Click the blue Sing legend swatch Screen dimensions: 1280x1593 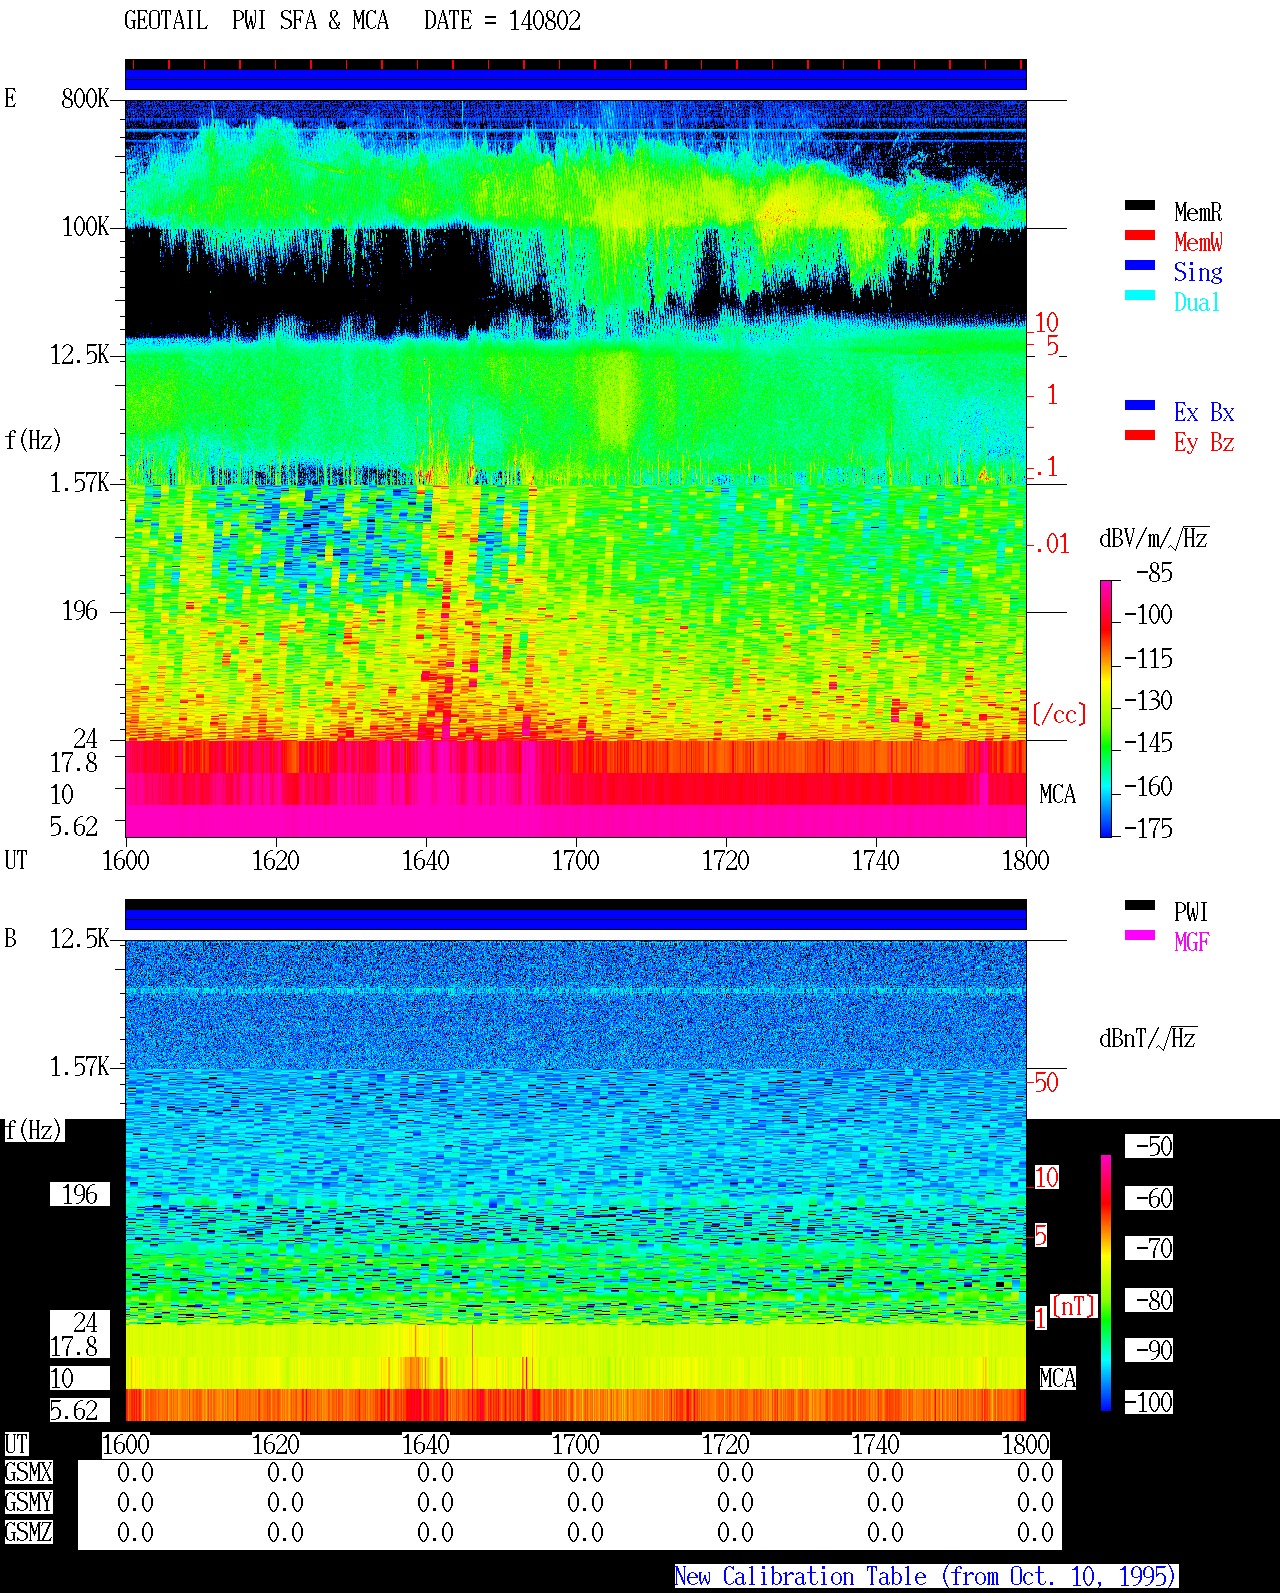coord(1139,266)
